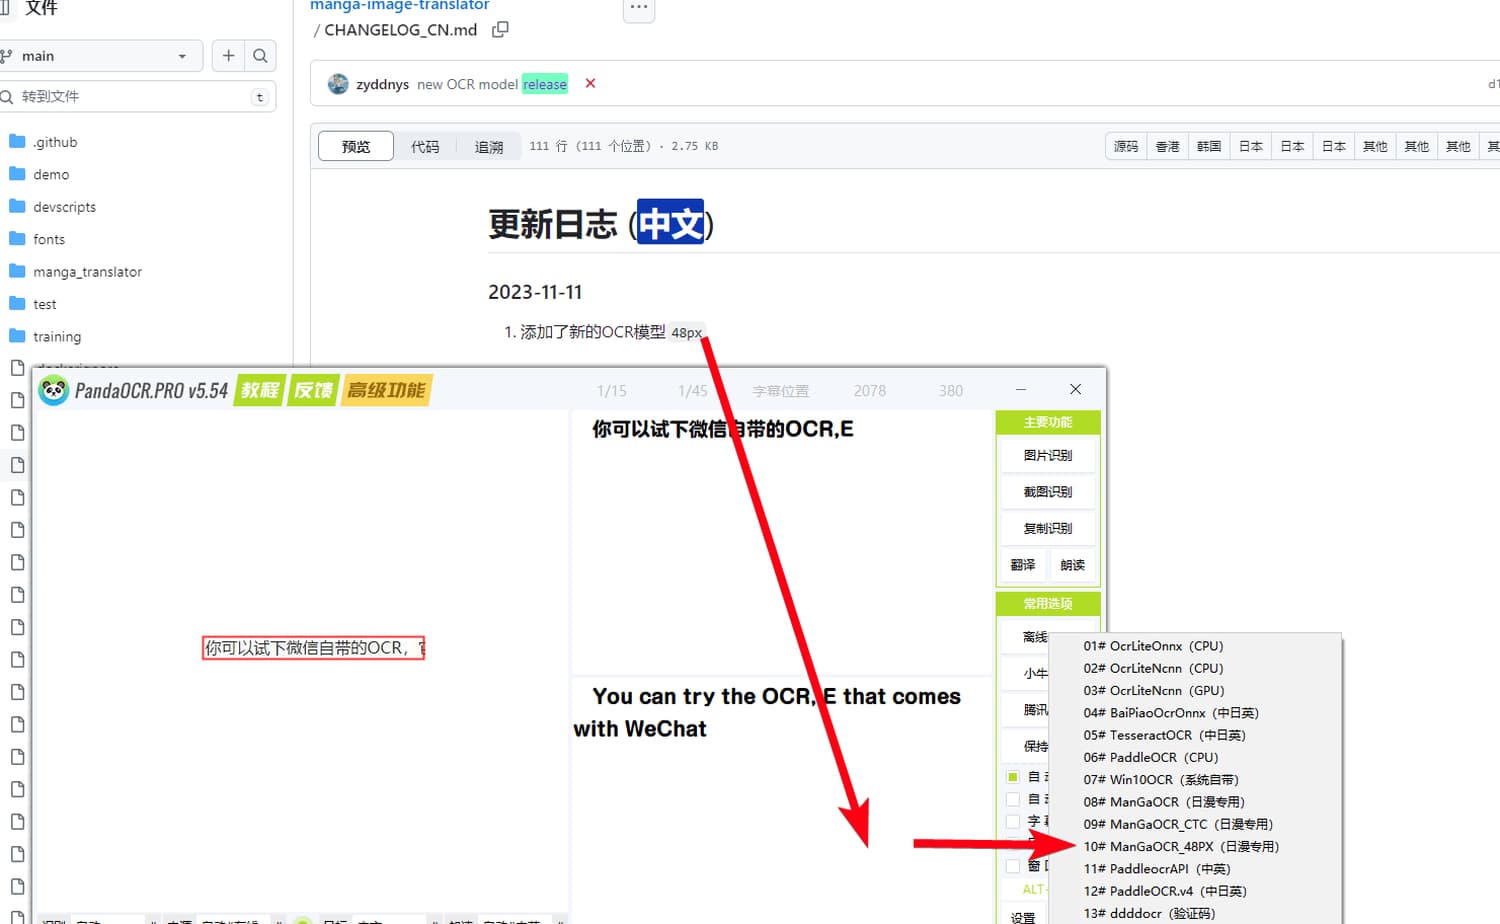The height and width of the screenshot is (924, 1500).
Task: Select 09# ManGaOCR_CTC engine
Action: [1178, 824]
